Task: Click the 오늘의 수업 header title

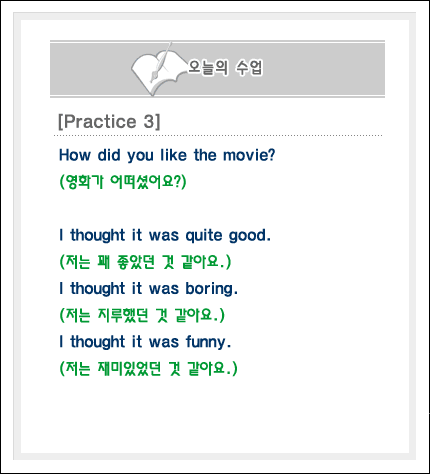Action: point(226,68)
